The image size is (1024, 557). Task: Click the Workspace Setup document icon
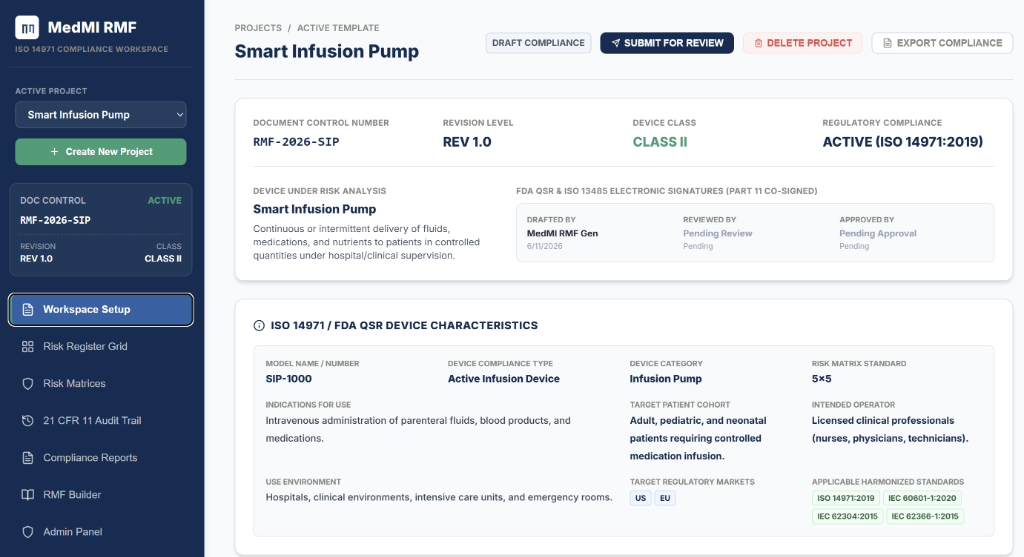[27, 310]
